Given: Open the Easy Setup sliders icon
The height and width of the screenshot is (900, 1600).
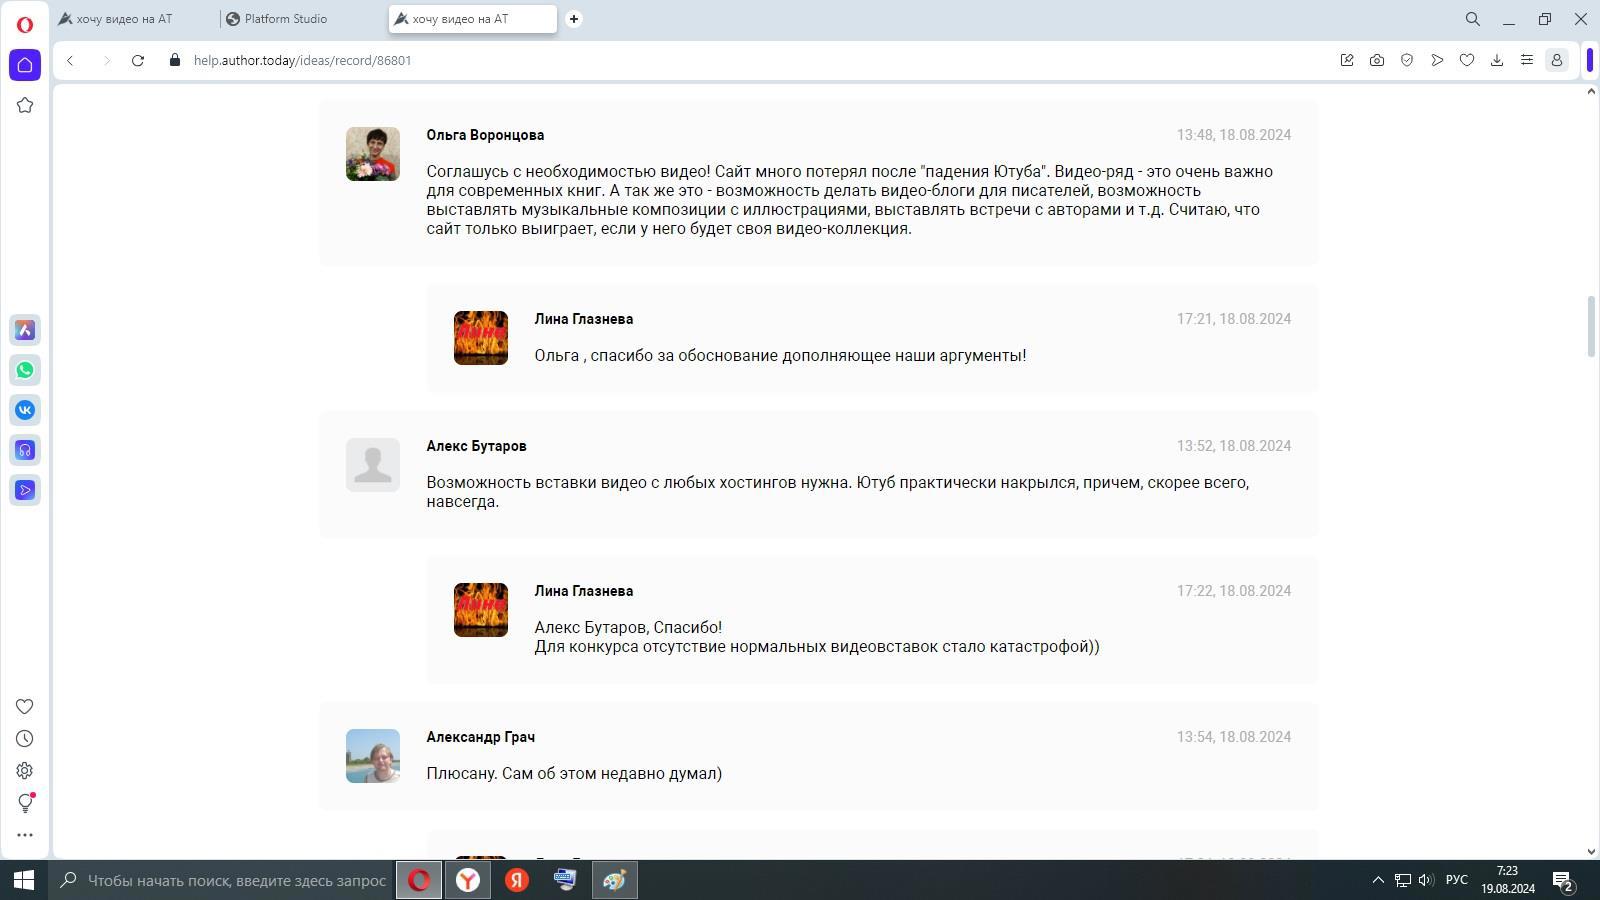Looking at the screenshot, I should click(x=1527, y=60).
